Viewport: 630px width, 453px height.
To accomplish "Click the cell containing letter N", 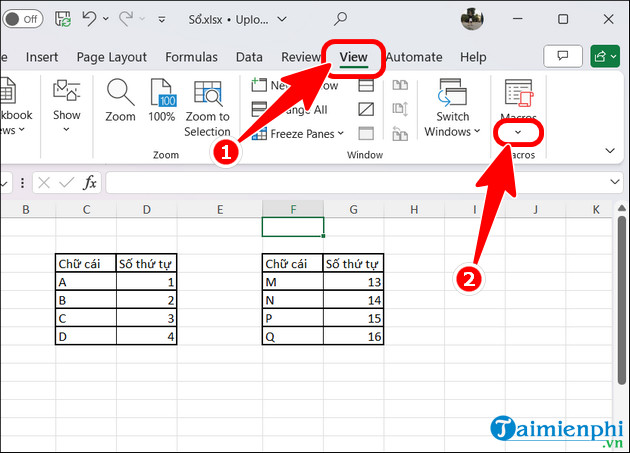I will coord(293,300).
